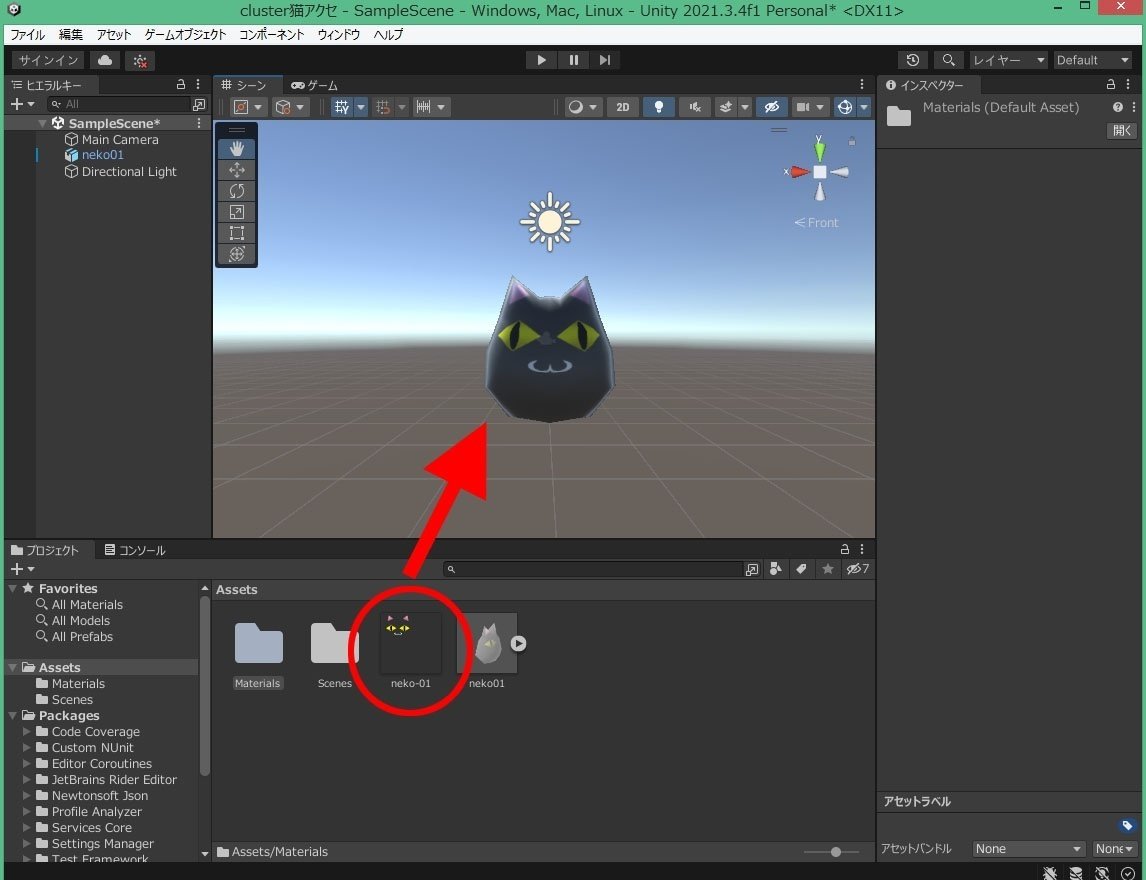Click the project search field
This screenshot has height=880, width=1146.
(x=593, y=569)
